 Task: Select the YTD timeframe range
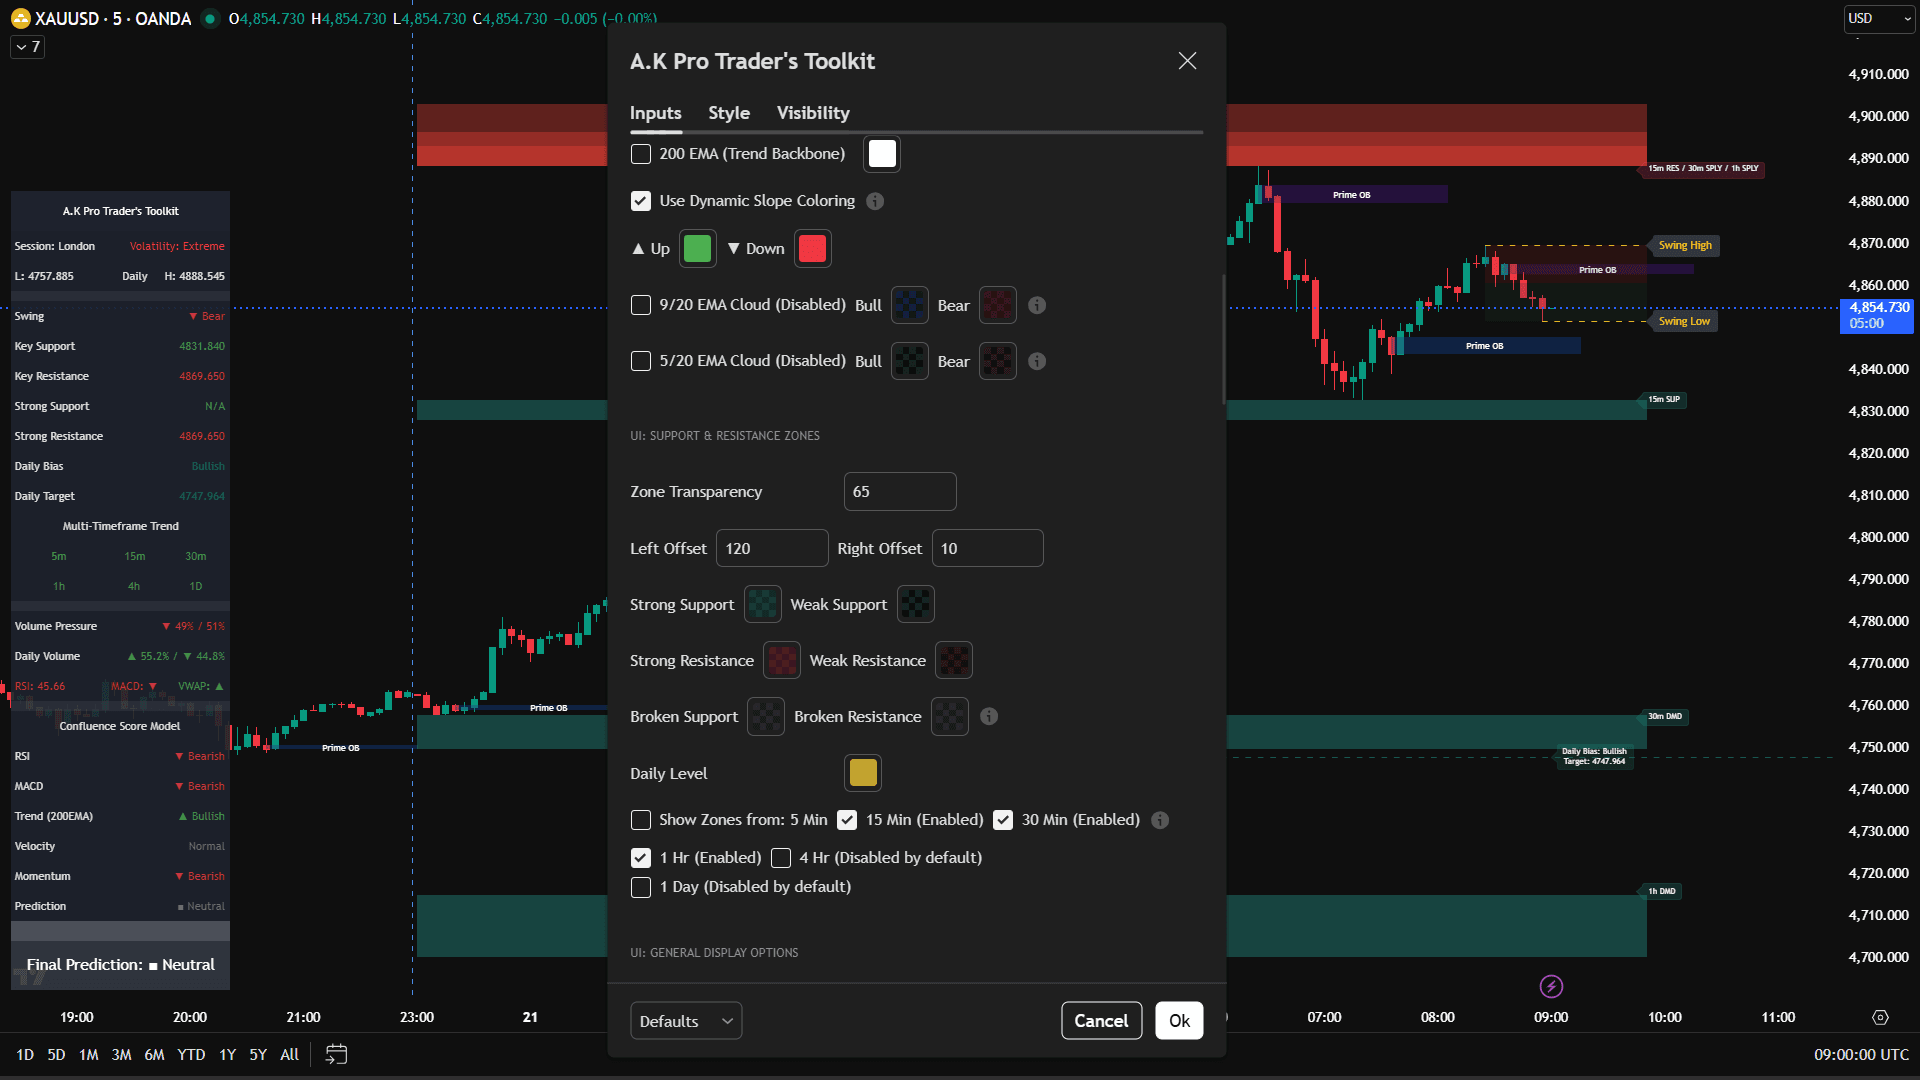(x=191, y=1054)
